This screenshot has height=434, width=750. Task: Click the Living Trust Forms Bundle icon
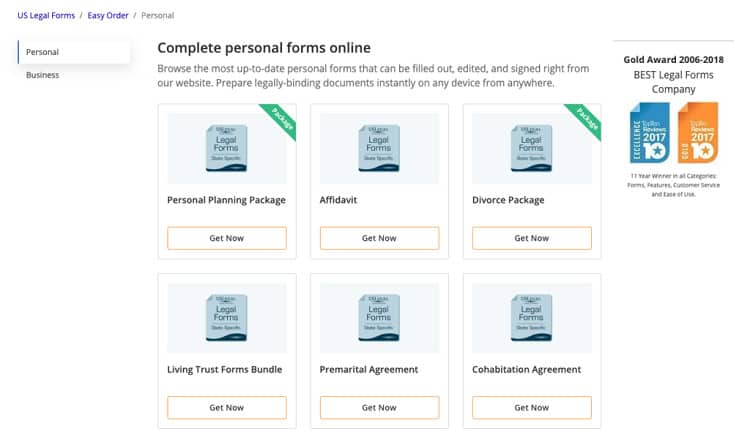[226, 318]
